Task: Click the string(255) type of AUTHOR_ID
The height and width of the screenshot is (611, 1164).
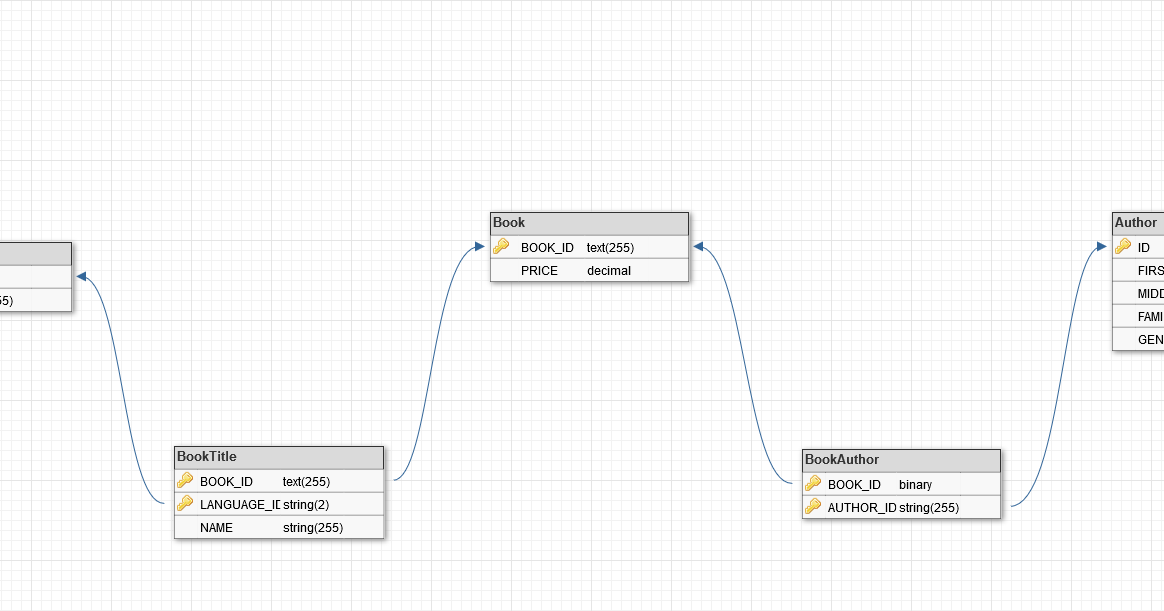Action: (929, 508)
